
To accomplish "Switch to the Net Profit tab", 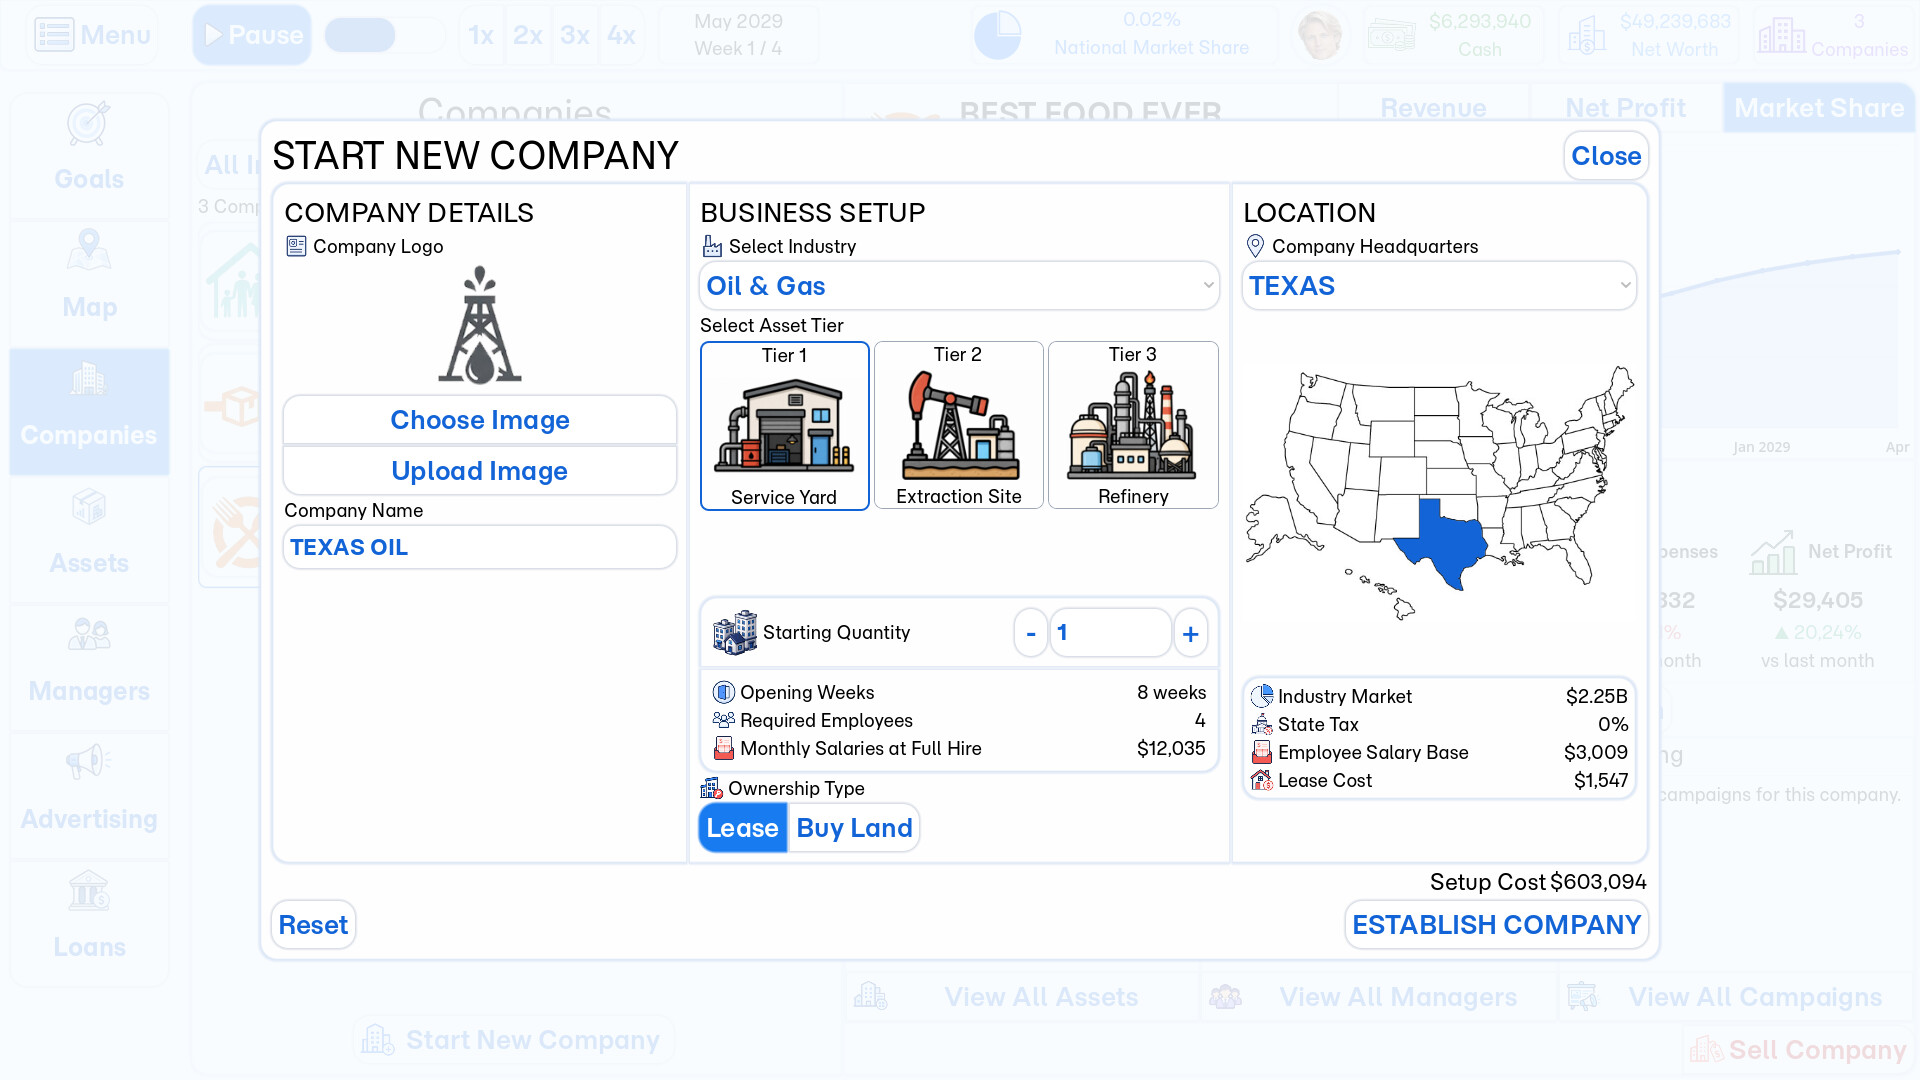I will [x=1625, y=108].
